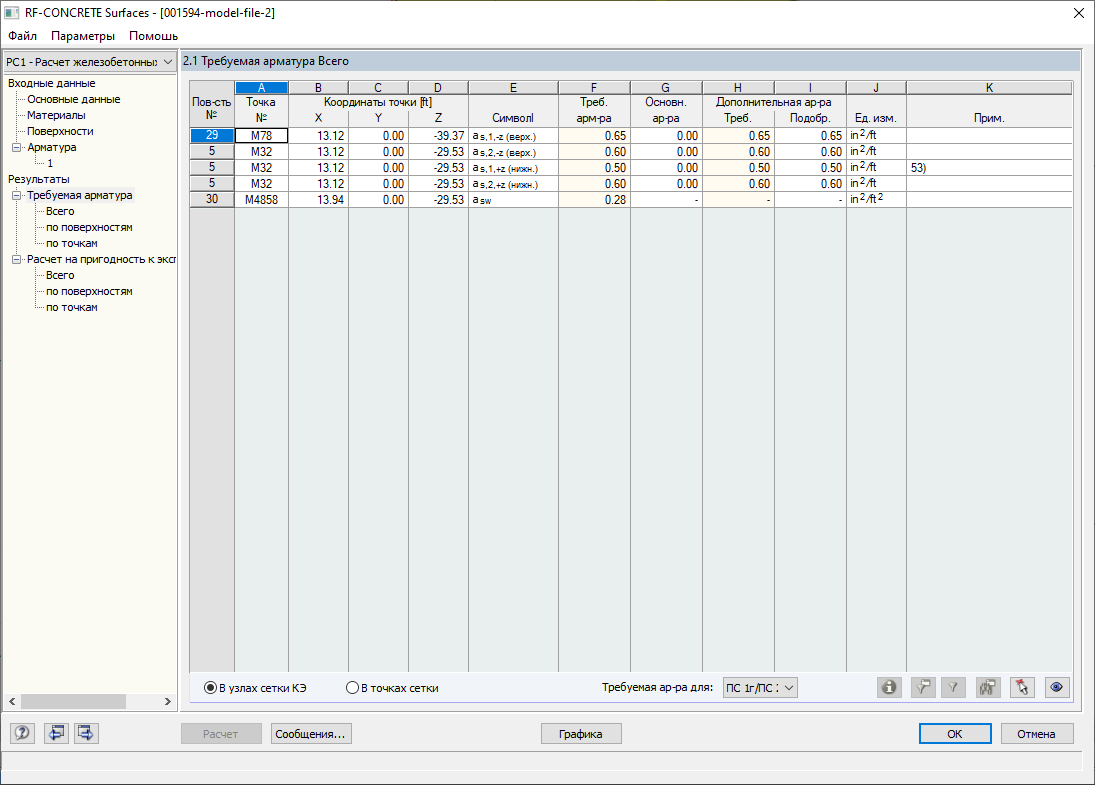This screenshot has width=1095, height=785.
Task: Select 'Материалы' in the tree
Action: click(56, 115)
